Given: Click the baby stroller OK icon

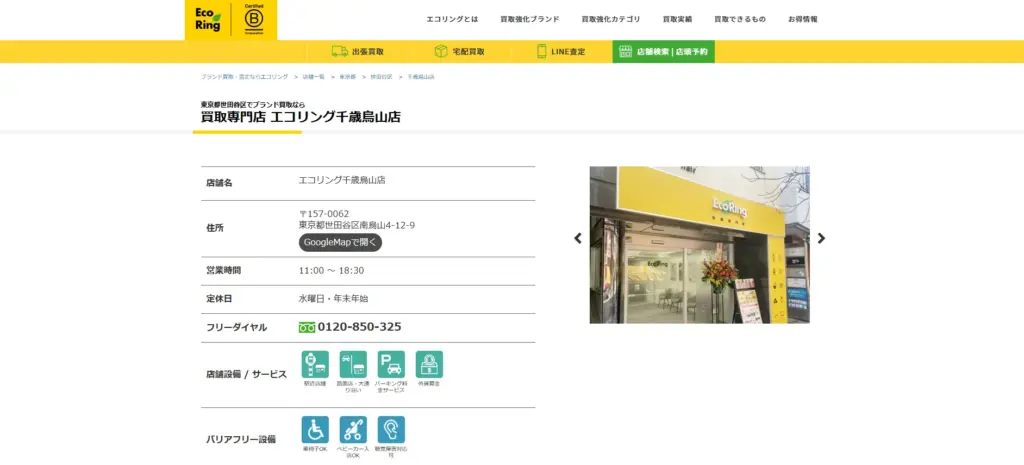Looking at the screenshot, I should coord(353,430).
